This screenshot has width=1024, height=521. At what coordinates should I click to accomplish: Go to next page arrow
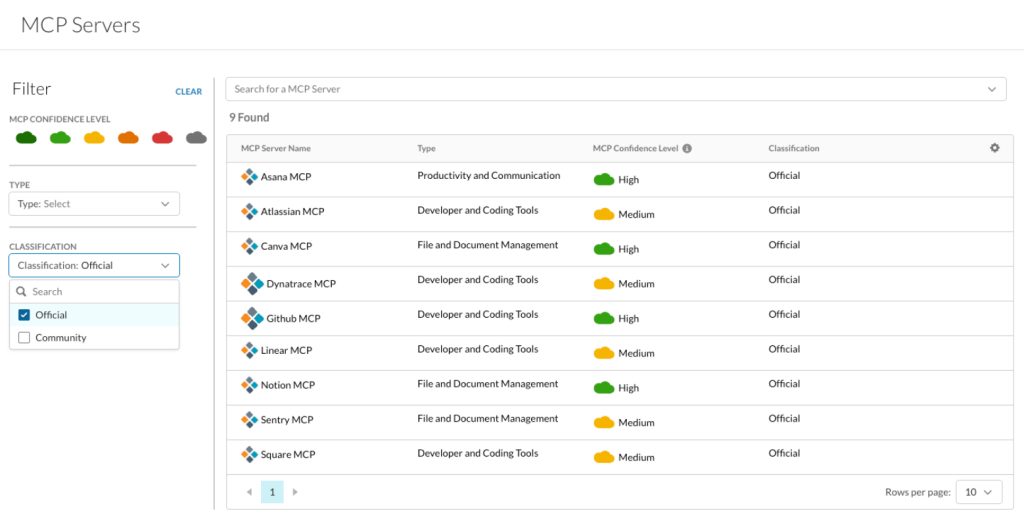click(x=295, y=492)
